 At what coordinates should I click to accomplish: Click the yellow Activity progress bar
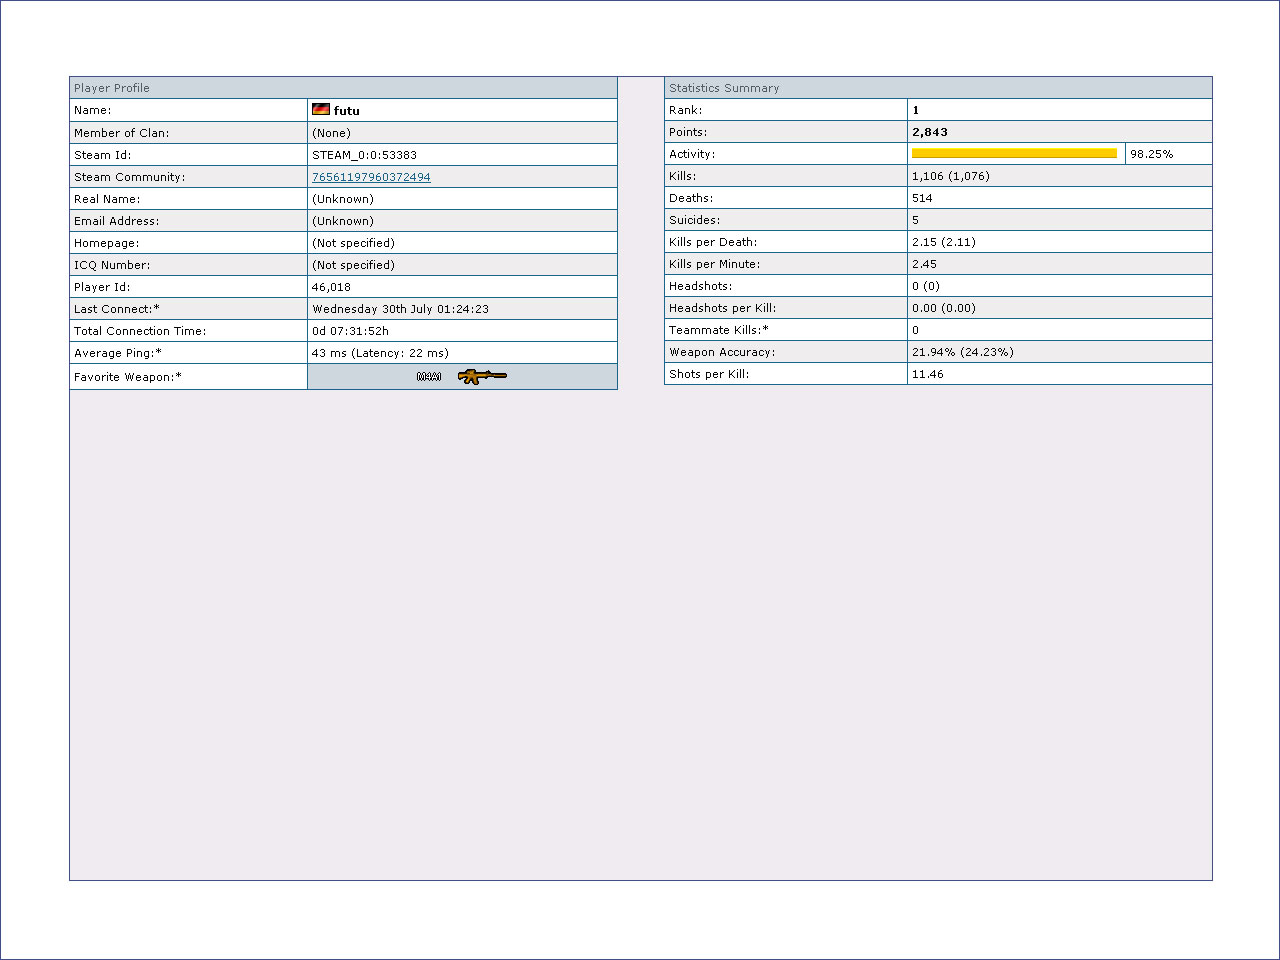pos(1014,153)
